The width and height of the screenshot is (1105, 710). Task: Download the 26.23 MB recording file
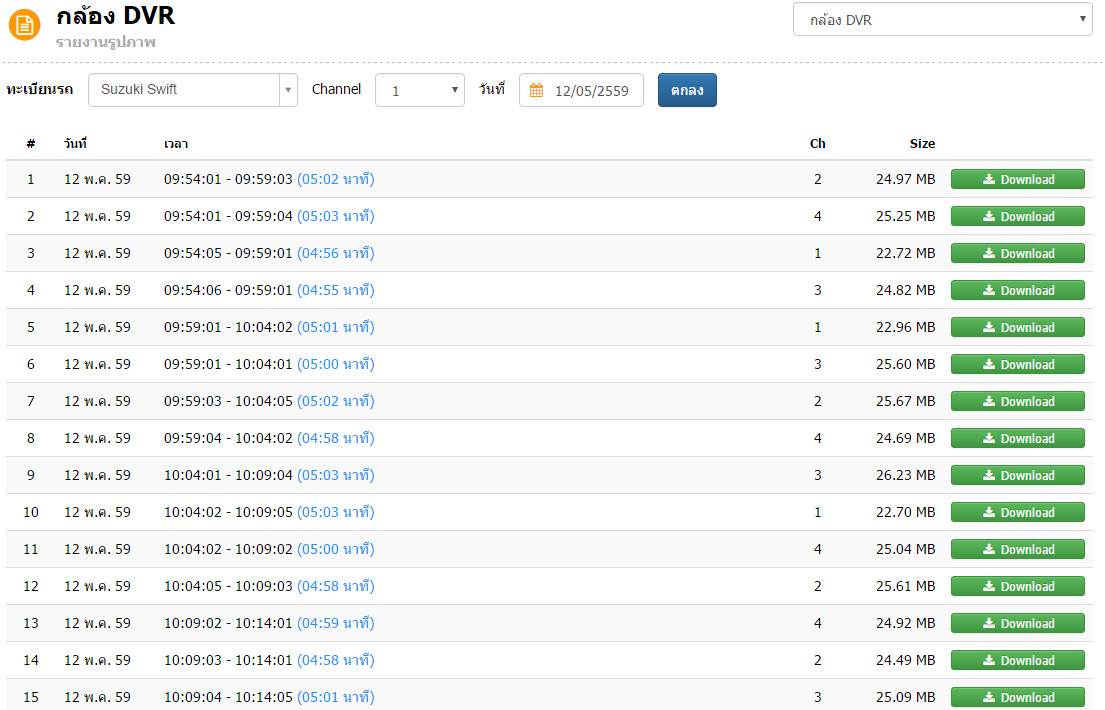pos(1017,476)
